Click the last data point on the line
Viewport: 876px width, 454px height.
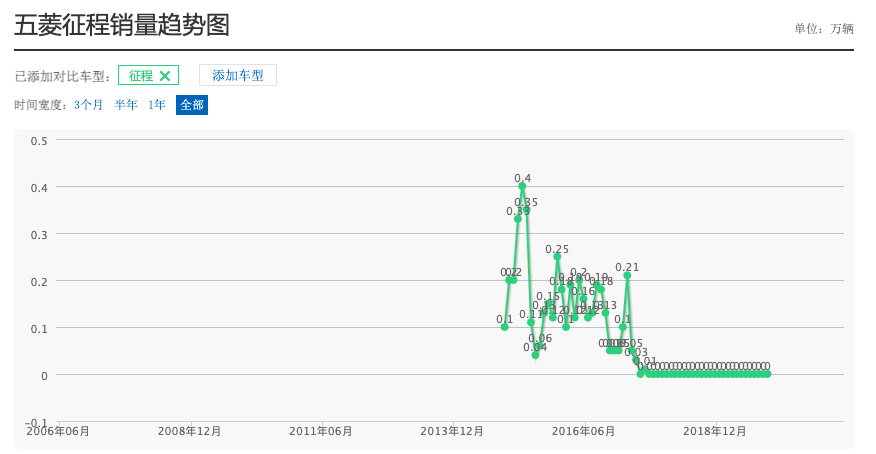pyautogui.click(x=767, y=373)
